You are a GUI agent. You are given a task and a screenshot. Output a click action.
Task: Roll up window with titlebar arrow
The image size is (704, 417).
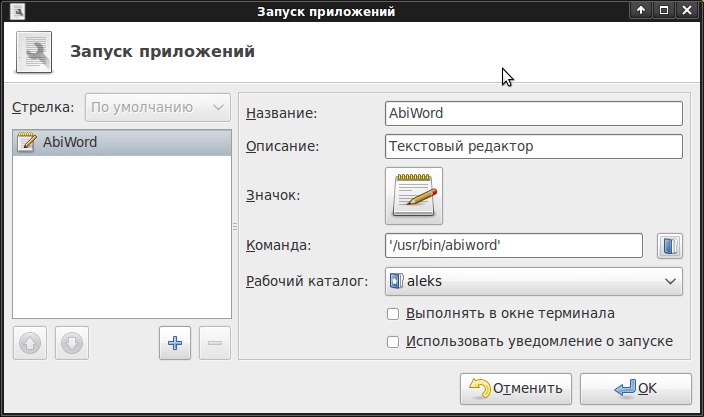(641, 10)
